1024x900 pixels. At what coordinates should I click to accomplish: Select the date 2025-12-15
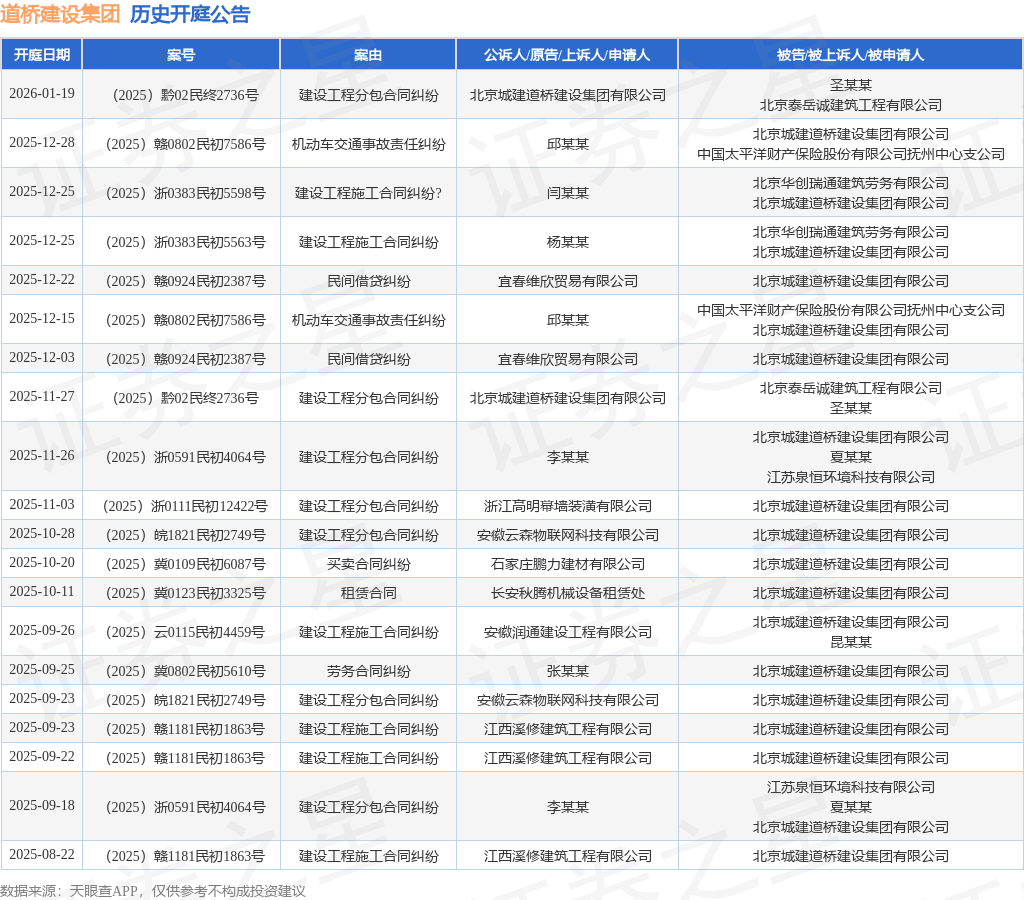click(42, 319)
